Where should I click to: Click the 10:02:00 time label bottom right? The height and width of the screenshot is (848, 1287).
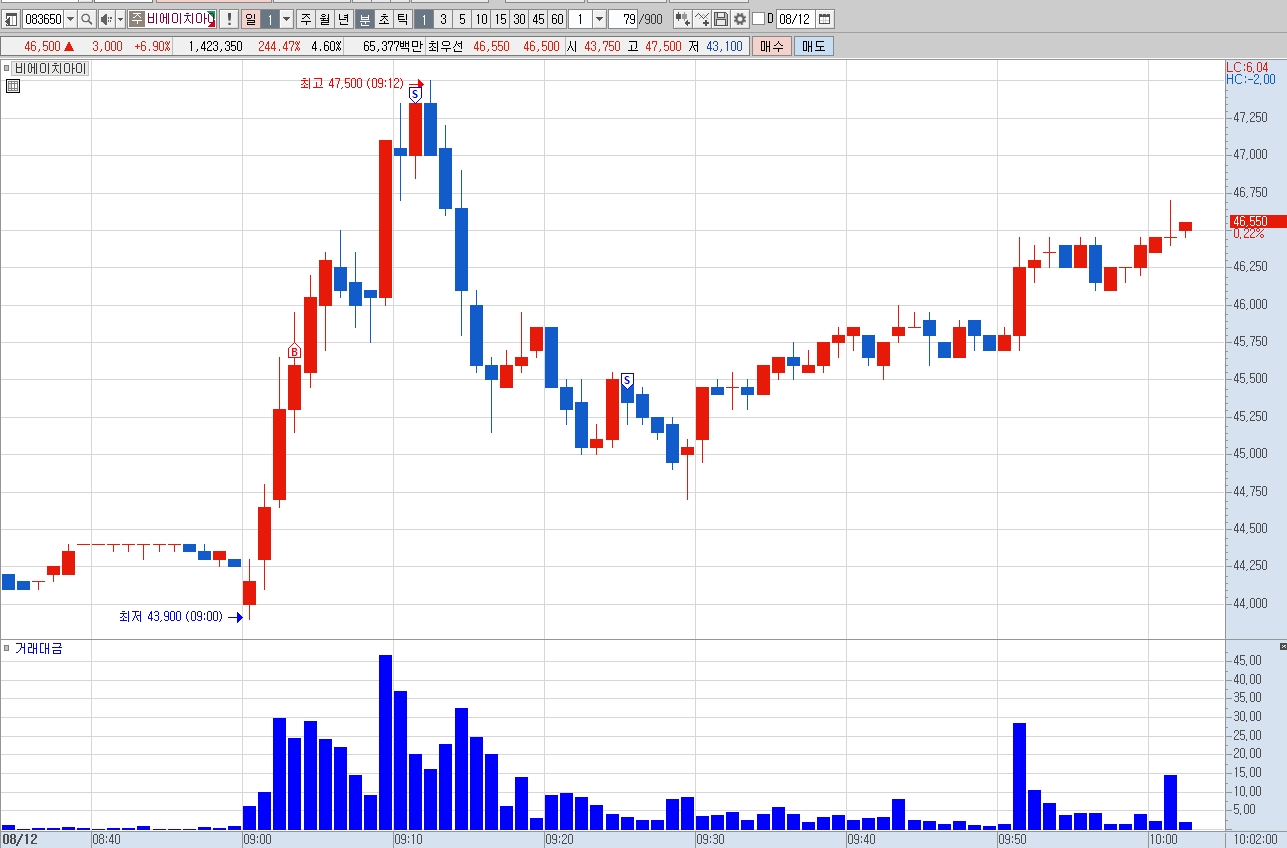1256,839
